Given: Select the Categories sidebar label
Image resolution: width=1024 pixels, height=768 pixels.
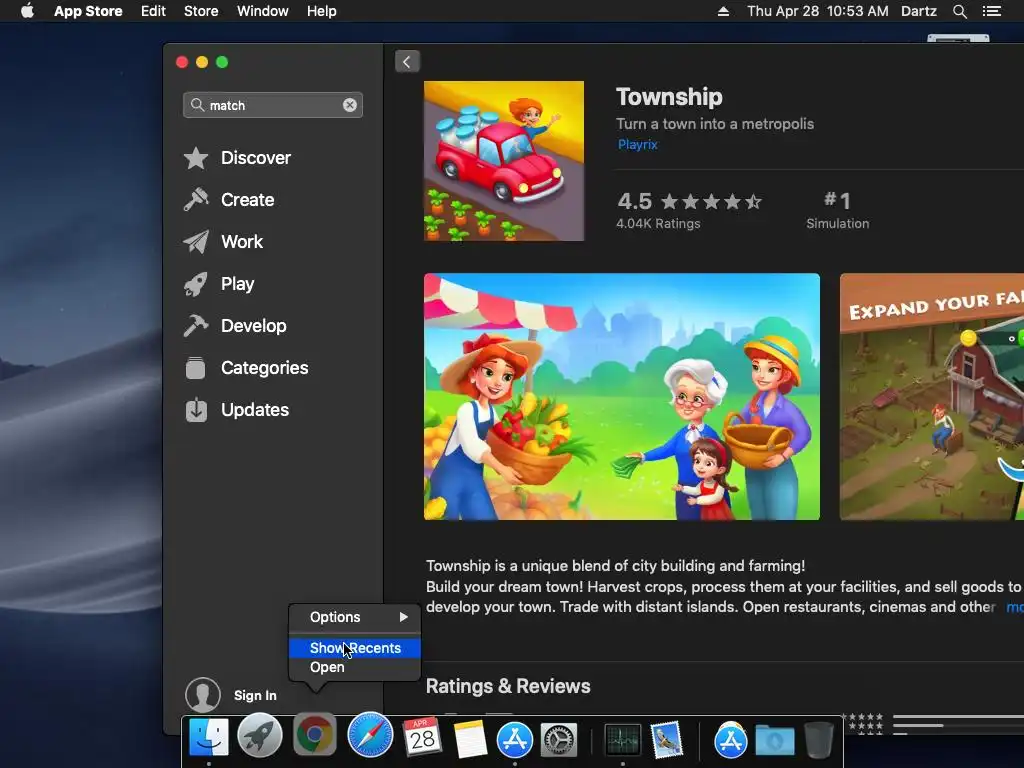Looking at the screenshot, I should click(x=264, y=368).
